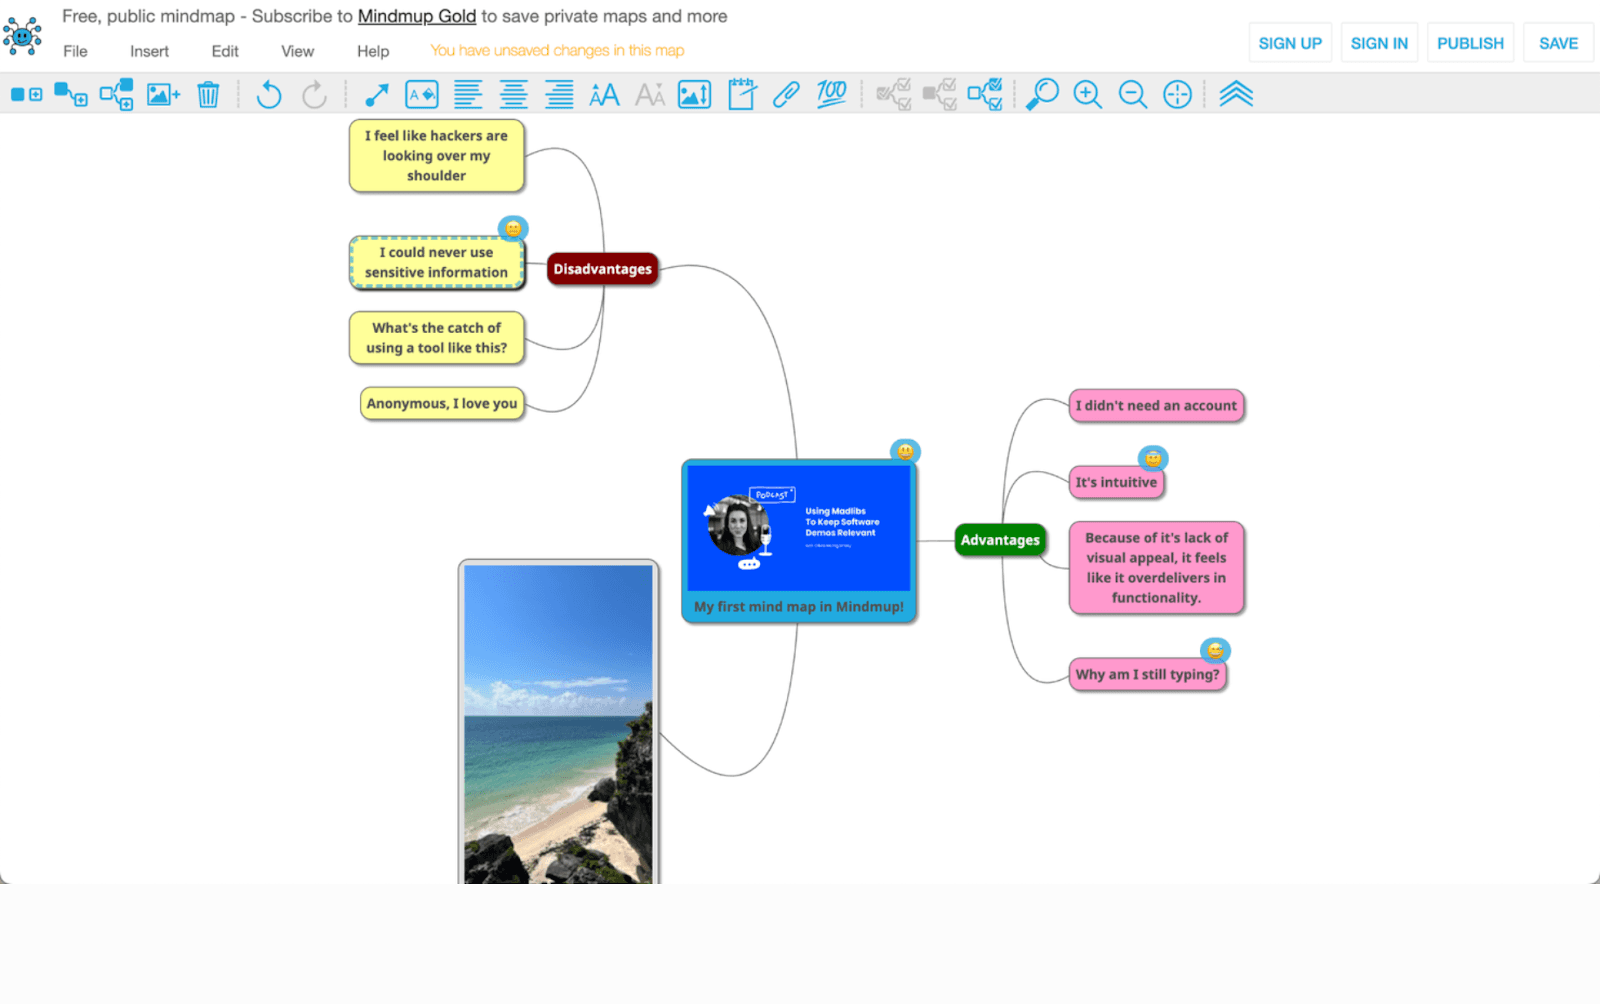Viewport: 1600px width, 1004px height.
Task: Delete the selected node with trash icon
Action: coord(208,94)
